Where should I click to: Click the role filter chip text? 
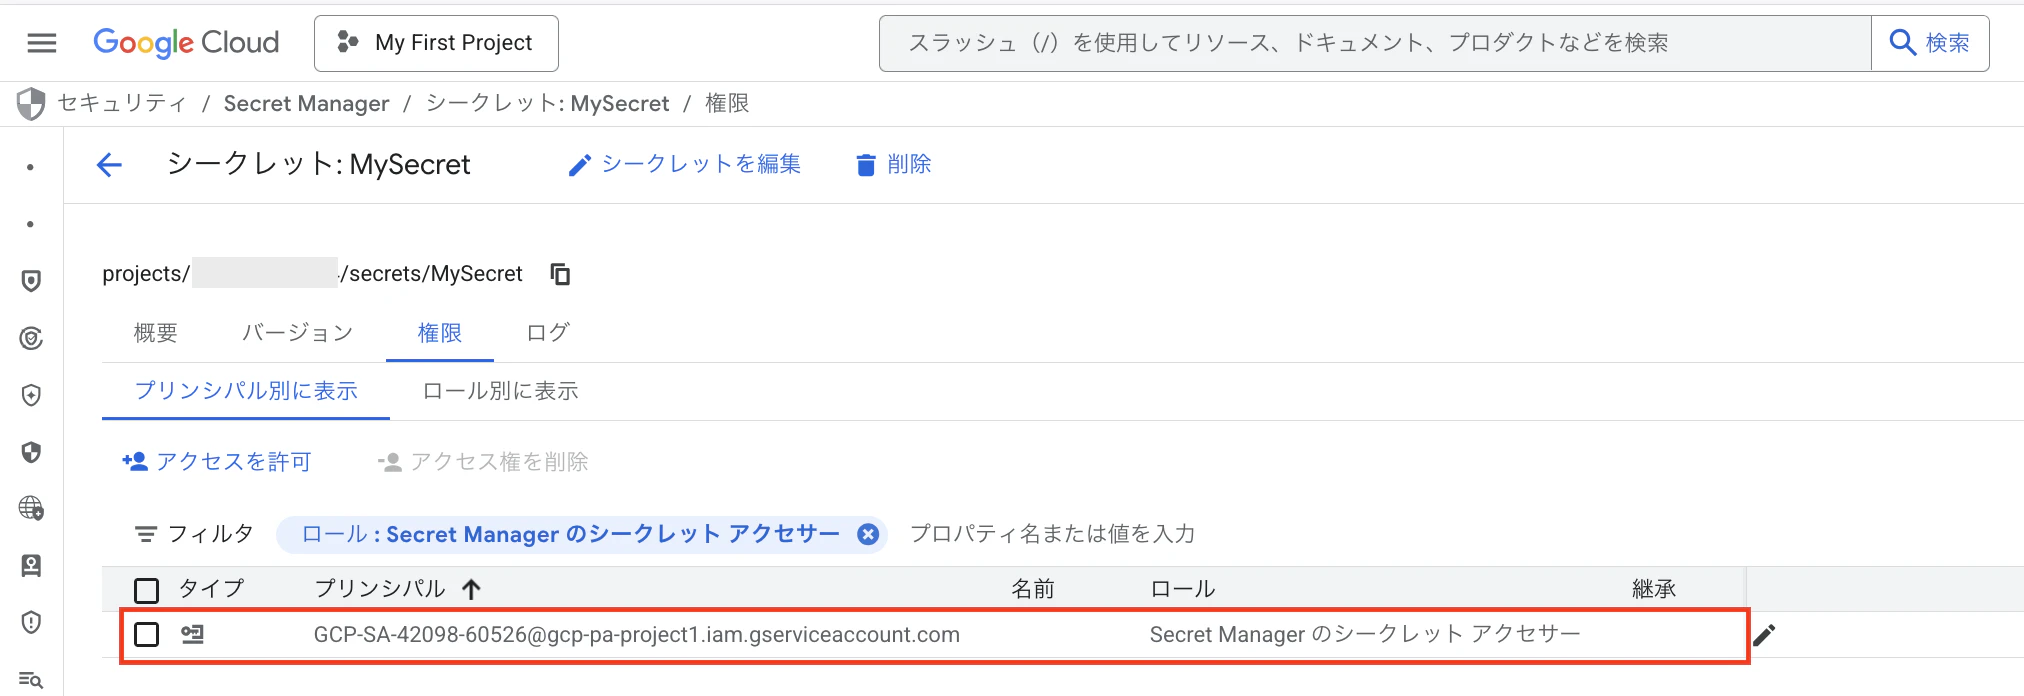pyautogui.click(x=570, y=534)
